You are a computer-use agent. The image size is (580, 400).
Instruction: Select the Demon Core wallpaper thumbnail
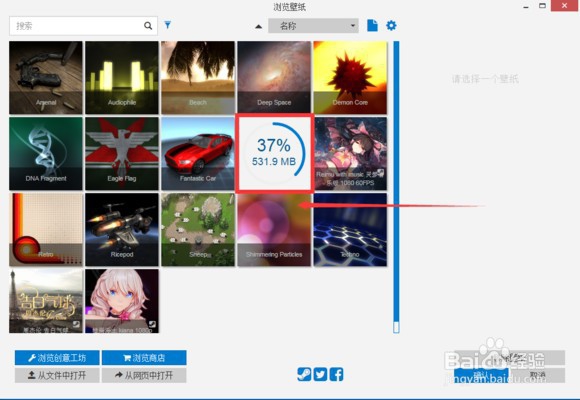click(x=350, y=78)
